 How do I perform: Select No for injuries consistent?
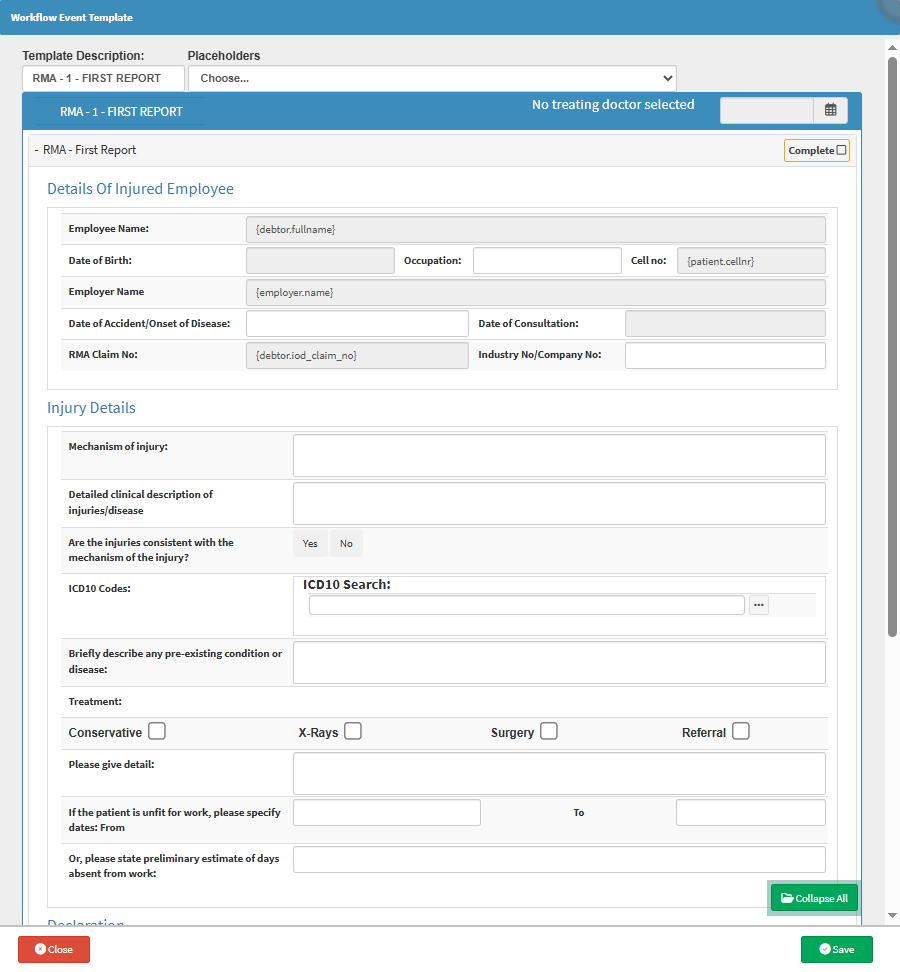tap(346, 544)
